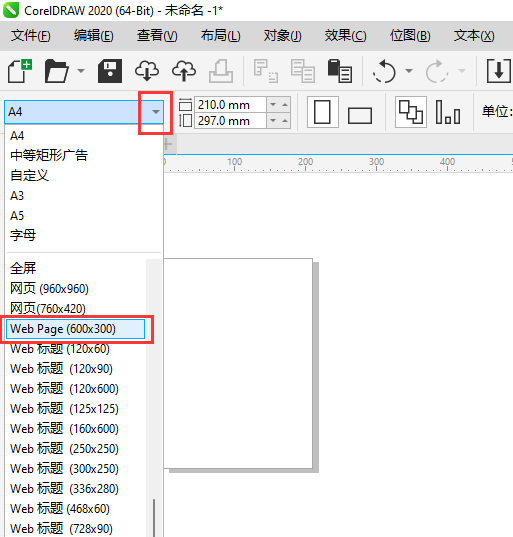Click the cloud download icon
Image resolution: width=513 pixels, height=537 pixels.
coord(147,71)
